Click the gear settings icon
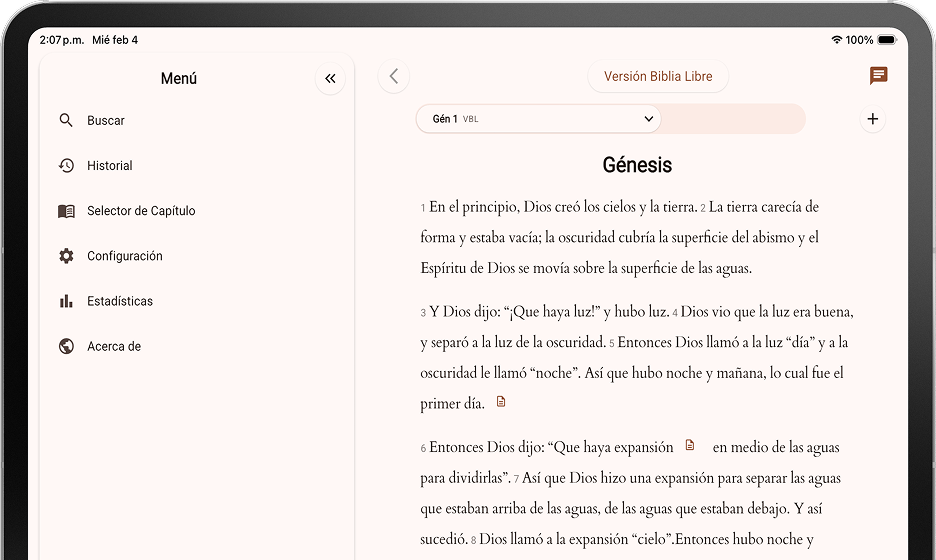936x560 pixels. tap(66, 256)
